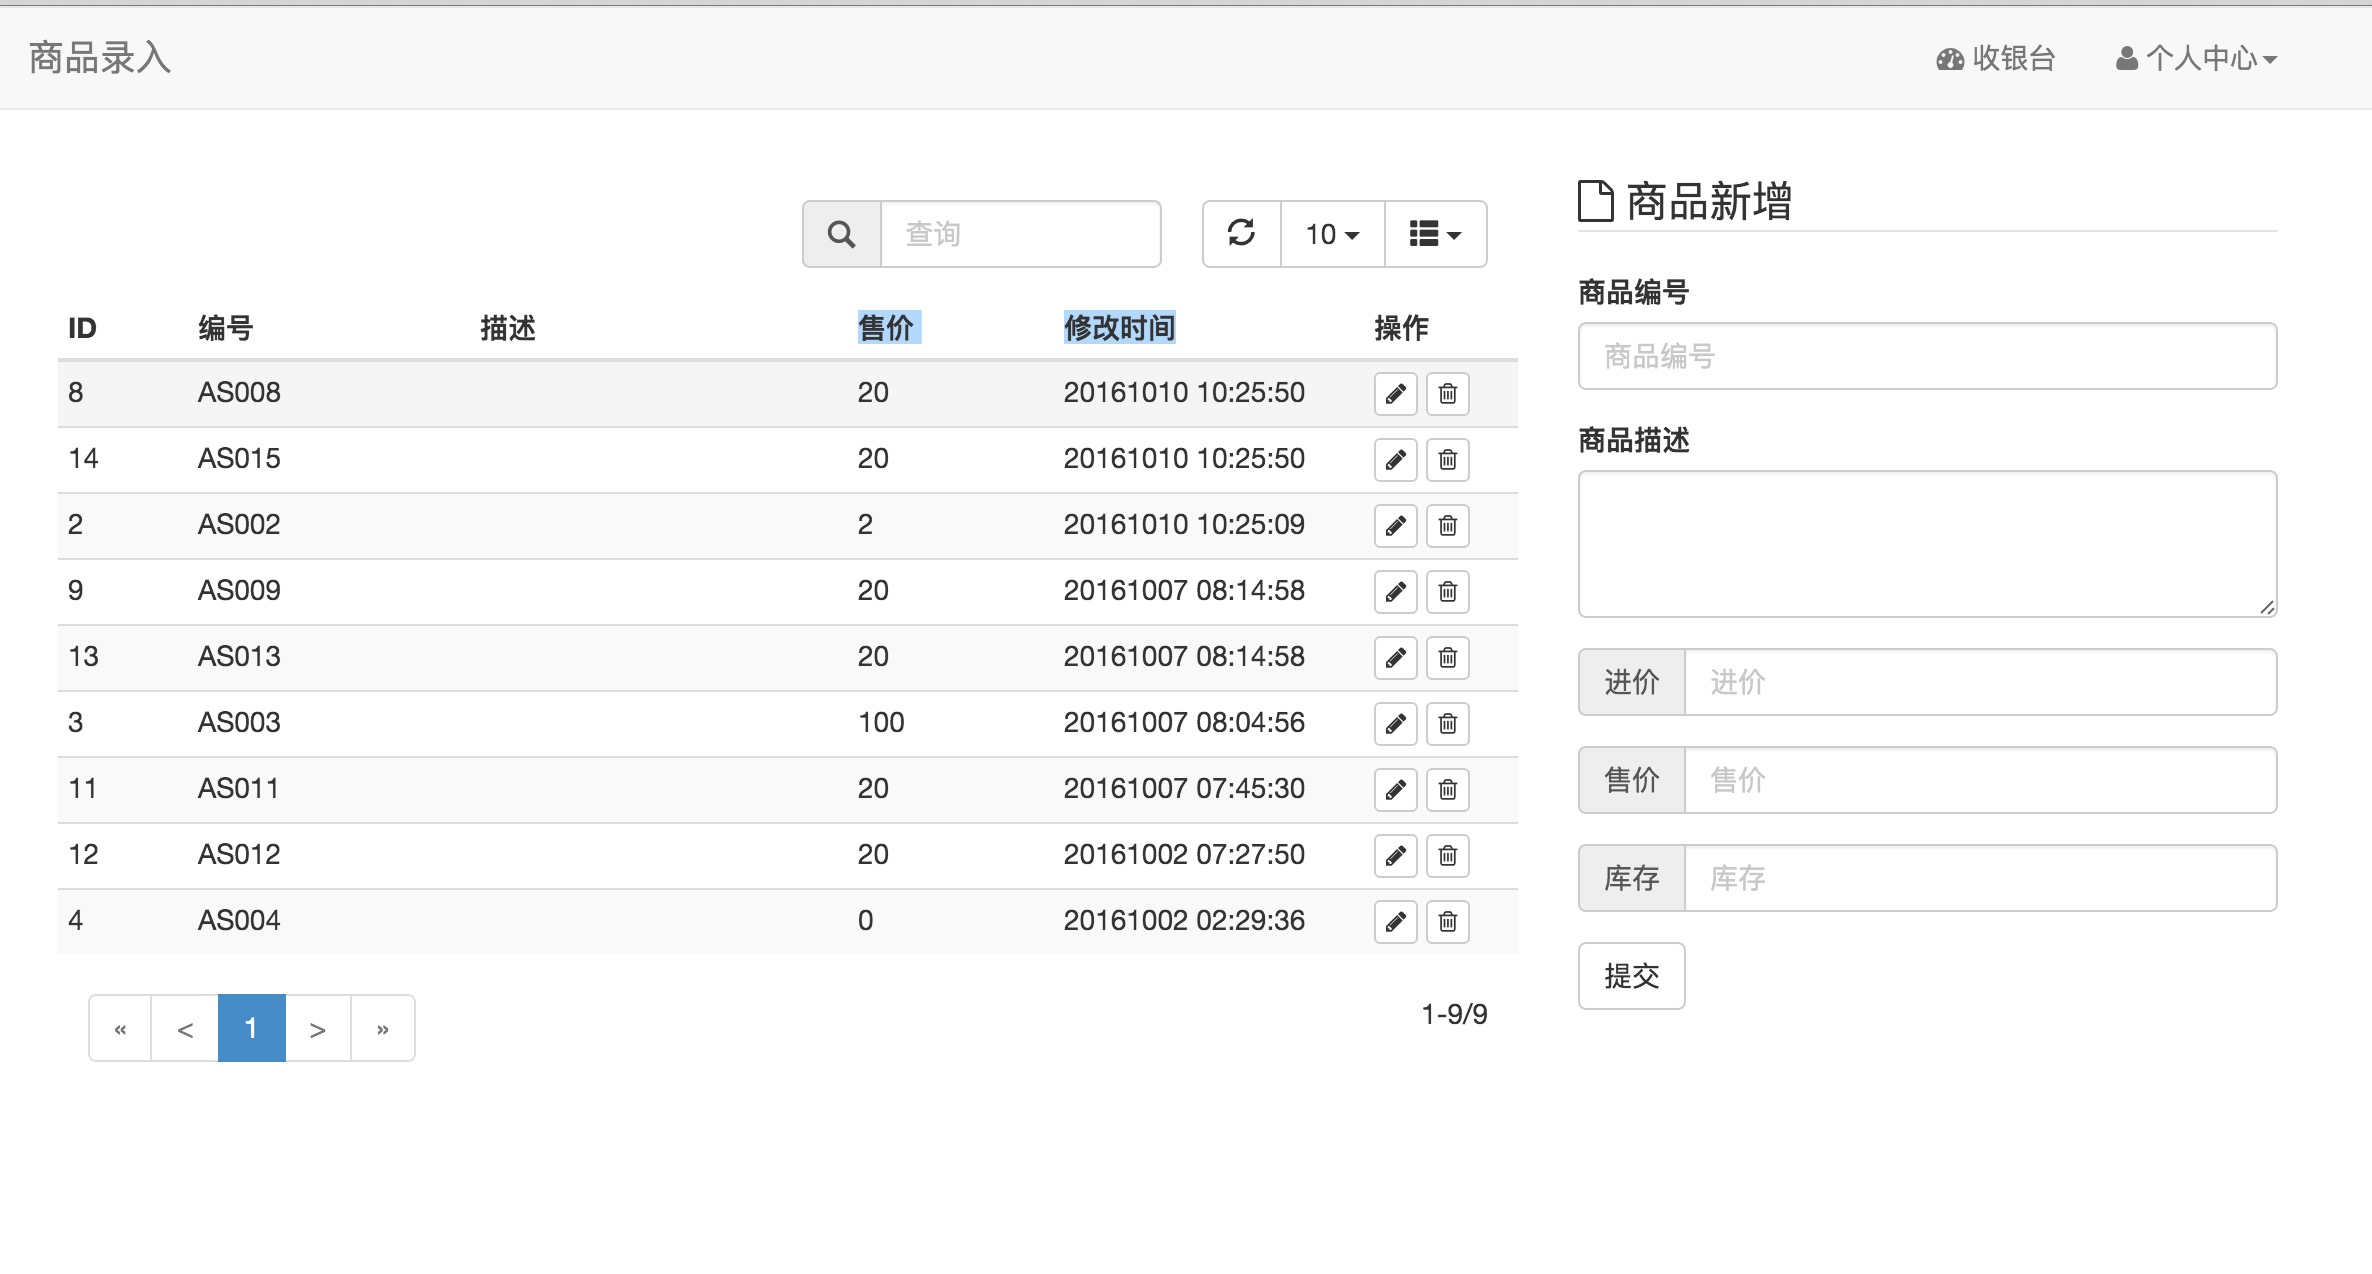Edit product AS012 with pencil icon
This screenshot has width=2372, height=1274.
[1395, 855]
